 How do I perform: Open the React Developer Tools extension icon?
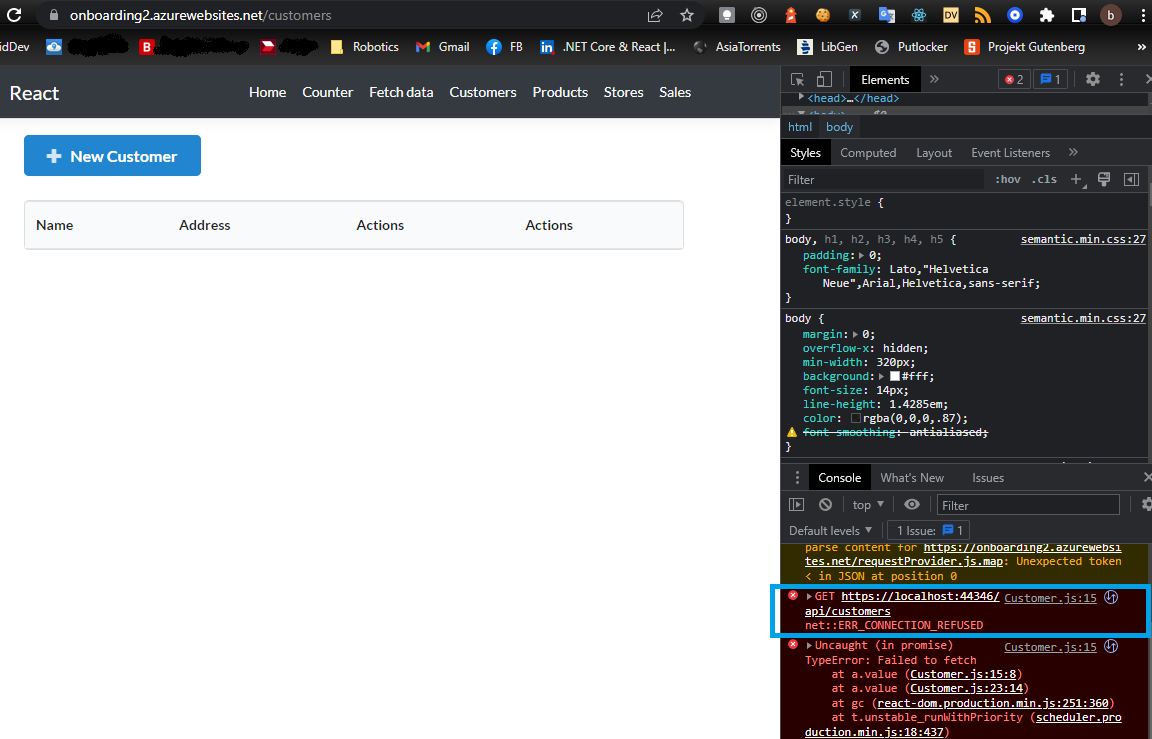coord(918,15)
